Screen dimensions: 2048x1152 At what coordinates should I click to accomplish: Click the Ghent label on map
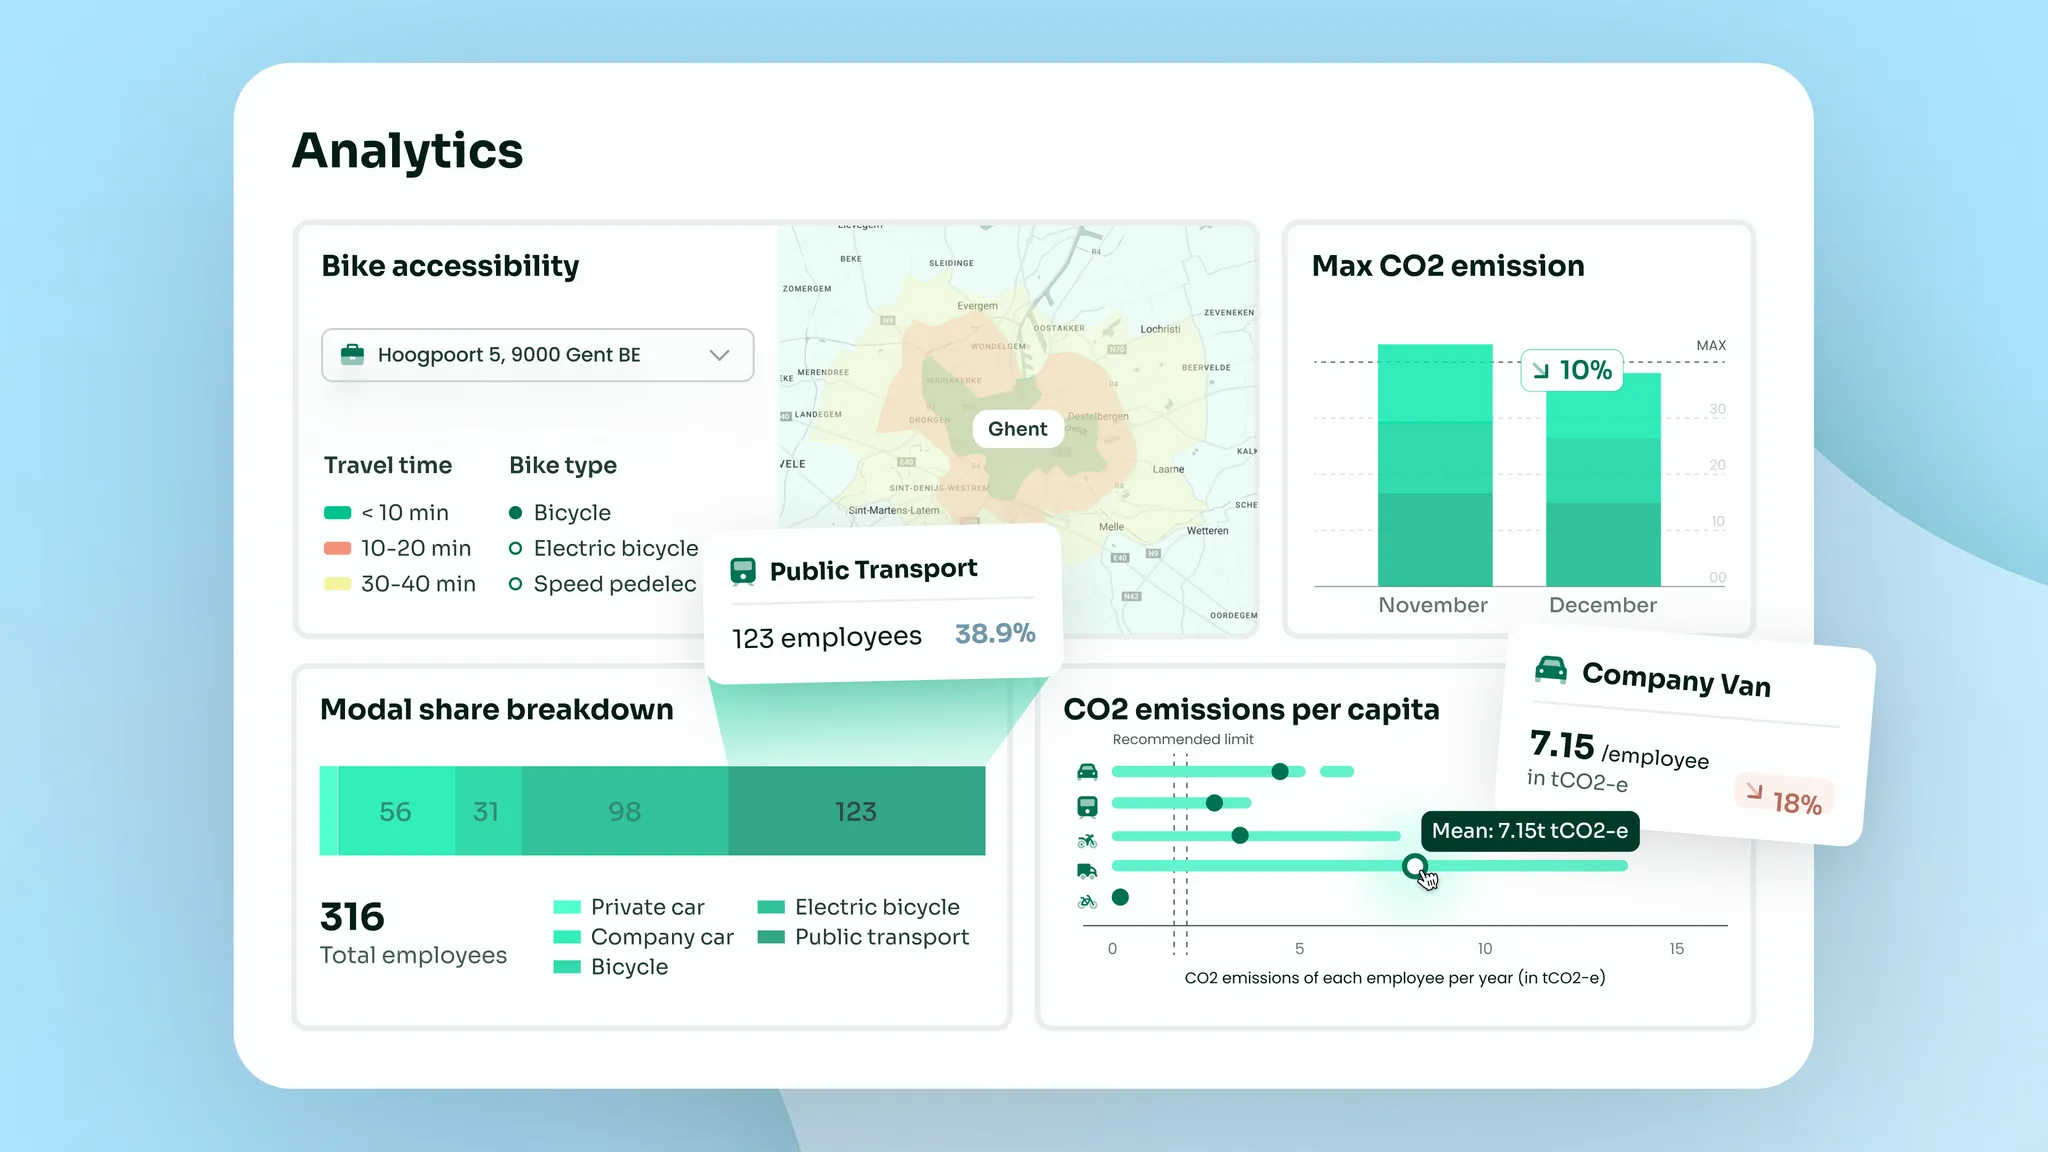pos(1017,429)
